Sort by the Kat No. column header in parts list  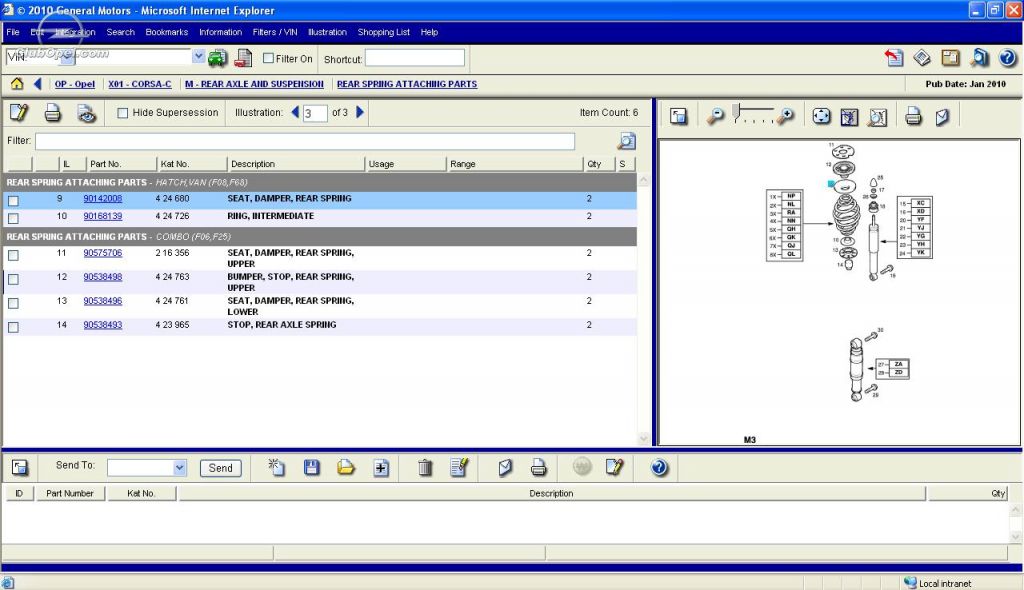(191, 164)
